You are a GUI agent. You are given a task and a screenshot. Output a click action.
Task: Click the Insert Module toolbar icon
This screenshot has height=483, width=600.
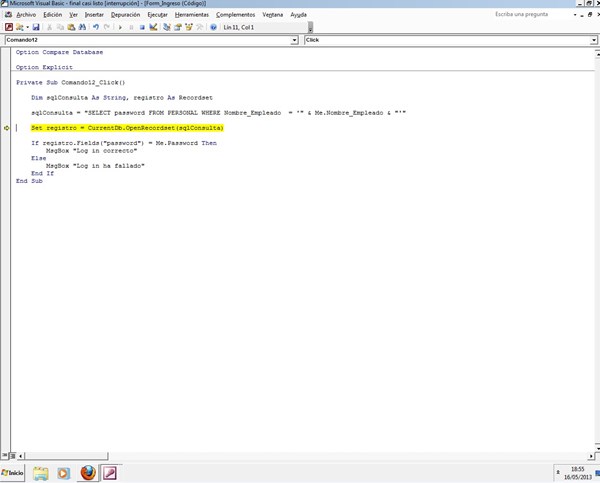pyautogui.click(x=19, y=27)
